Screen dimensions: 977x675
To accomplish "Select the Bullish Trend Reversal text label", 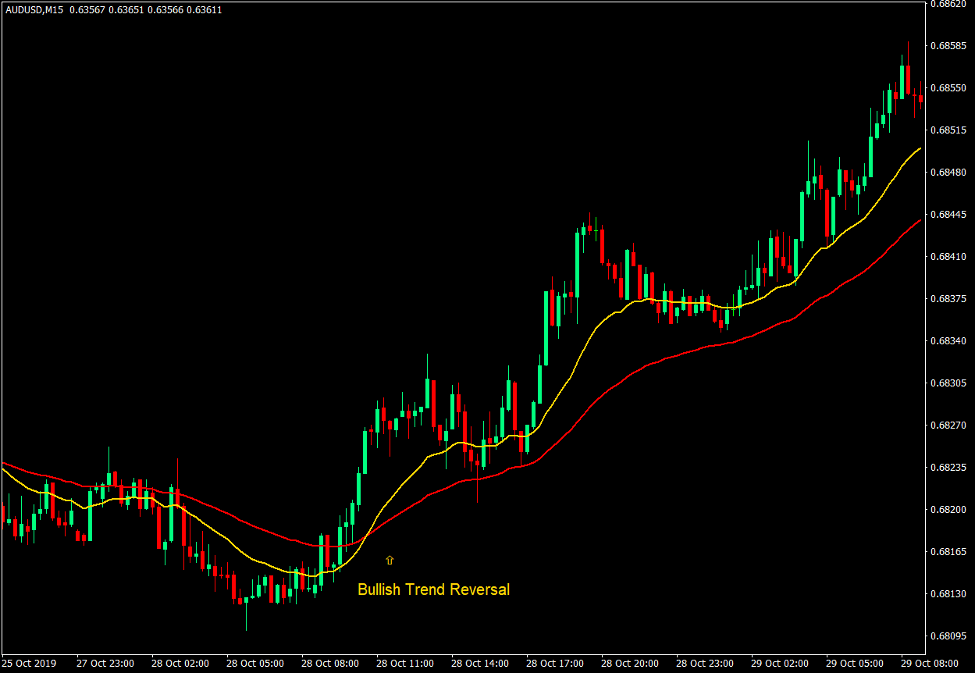I will click(433, 590).
